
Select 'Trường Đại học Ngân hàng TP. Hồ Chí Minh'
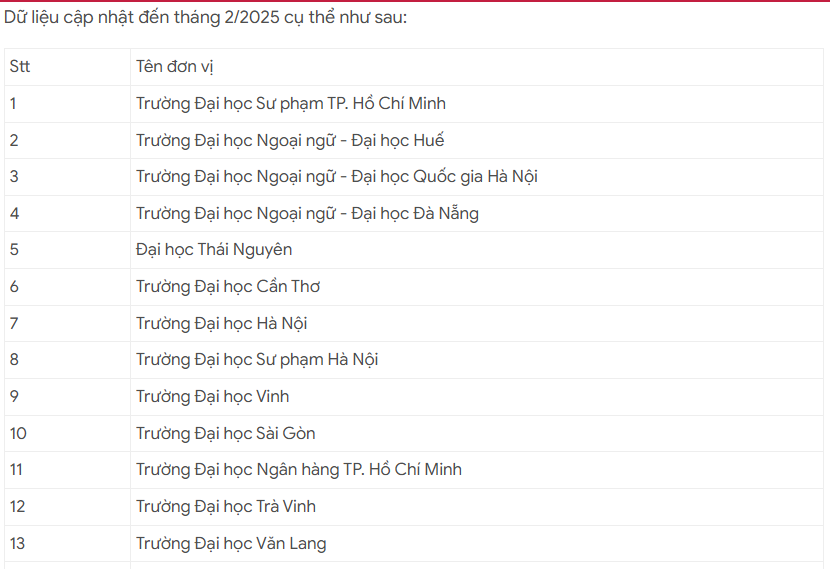click(x=299, y=470)
